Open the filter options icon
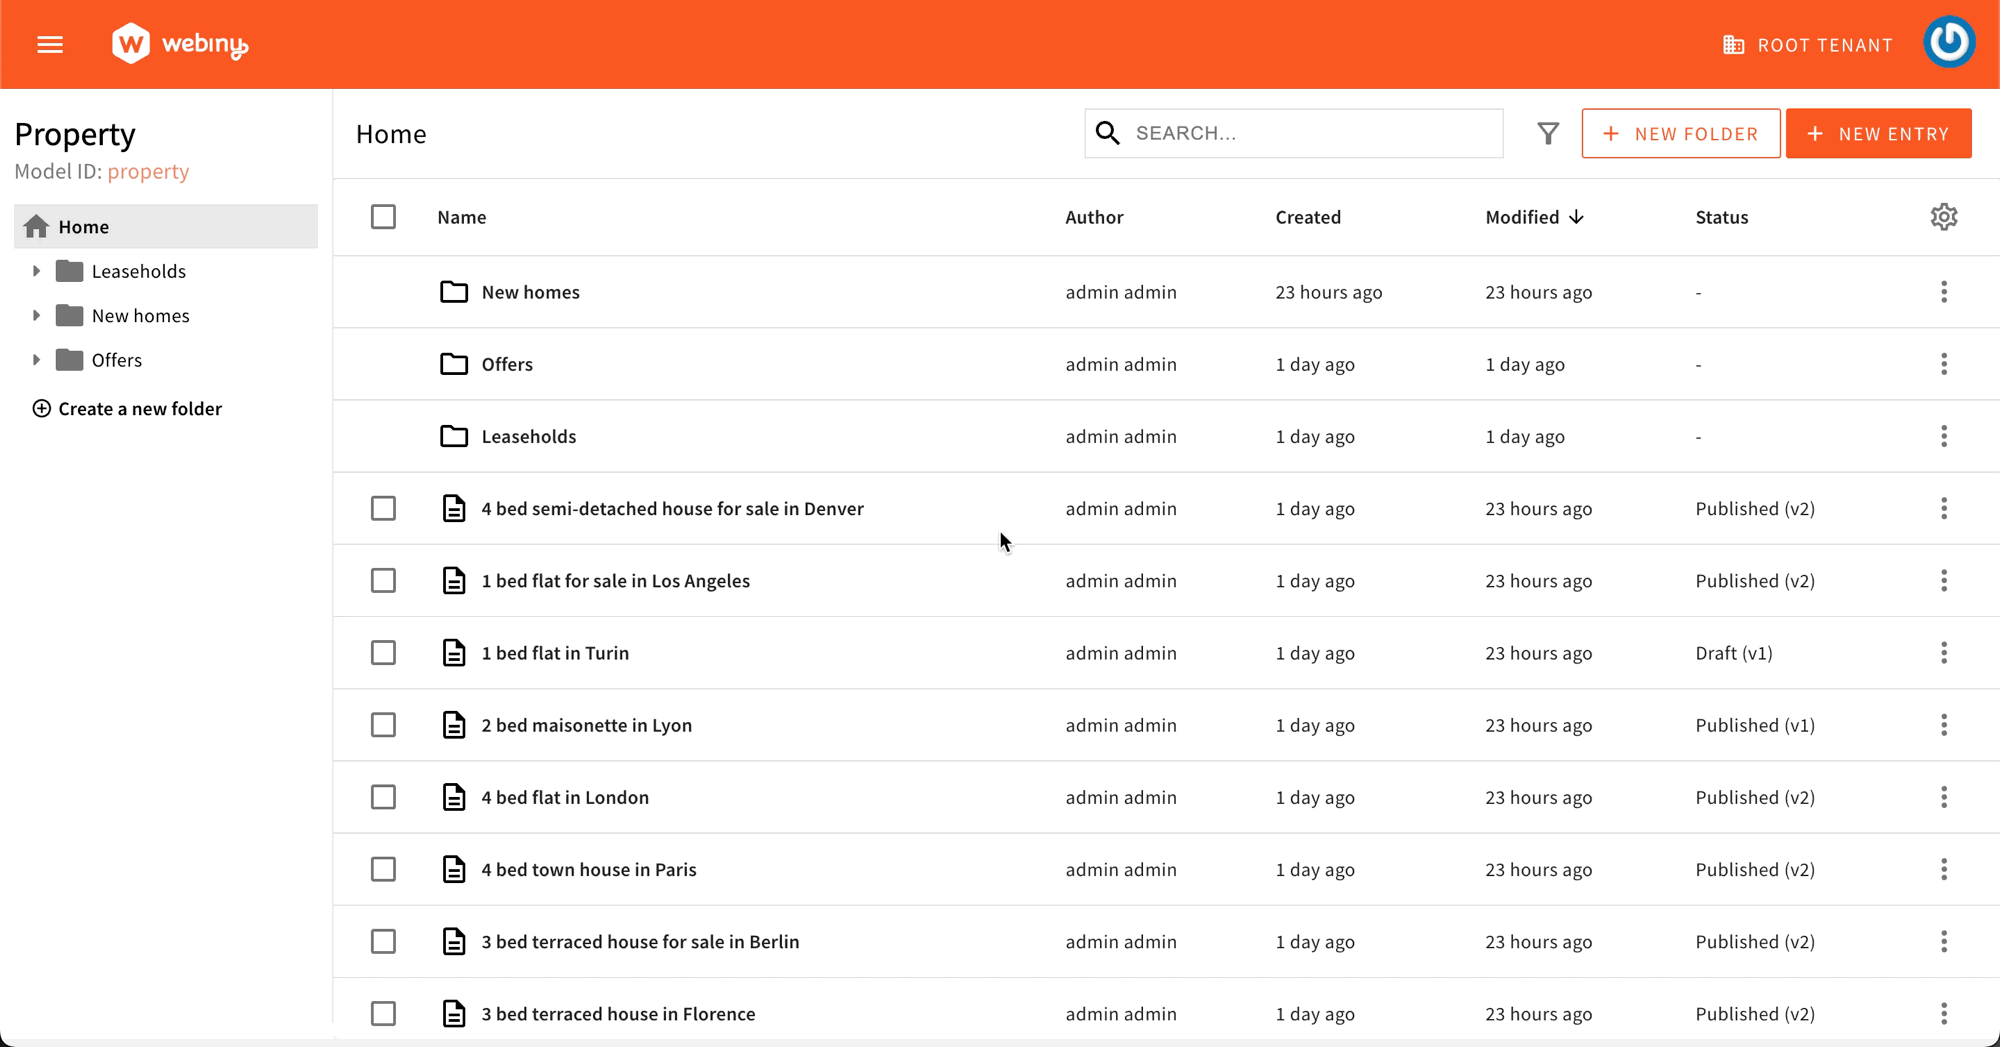Screen dimensions: 2000x1047 [1547, 133]
